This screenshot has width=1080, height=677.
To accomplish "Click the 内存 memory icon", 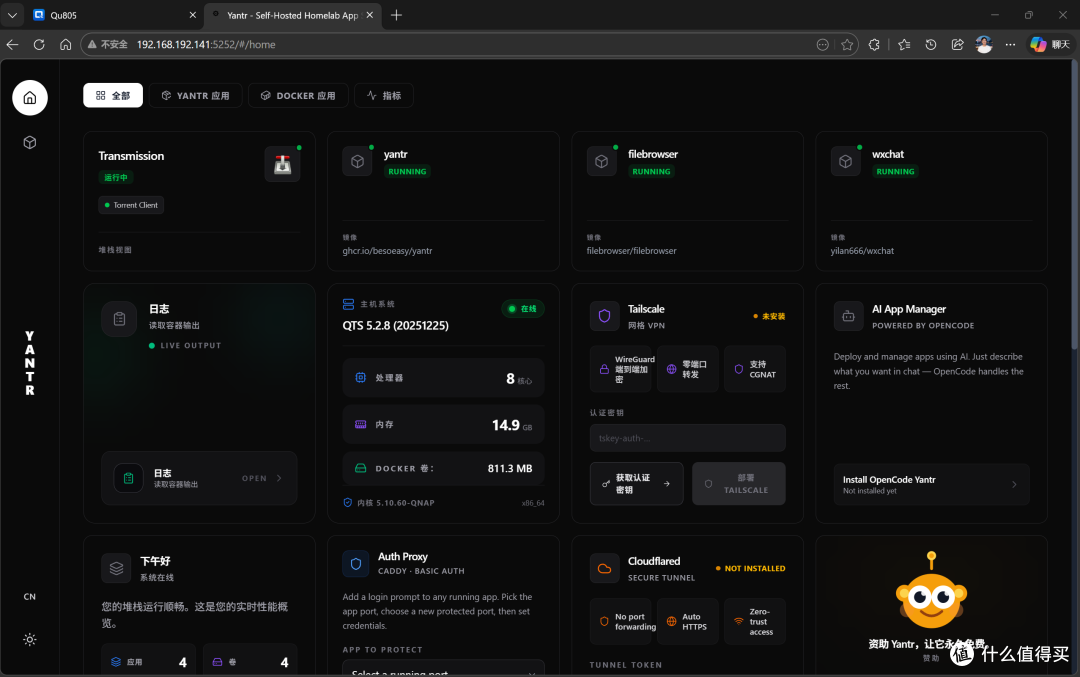I will 360,424.
